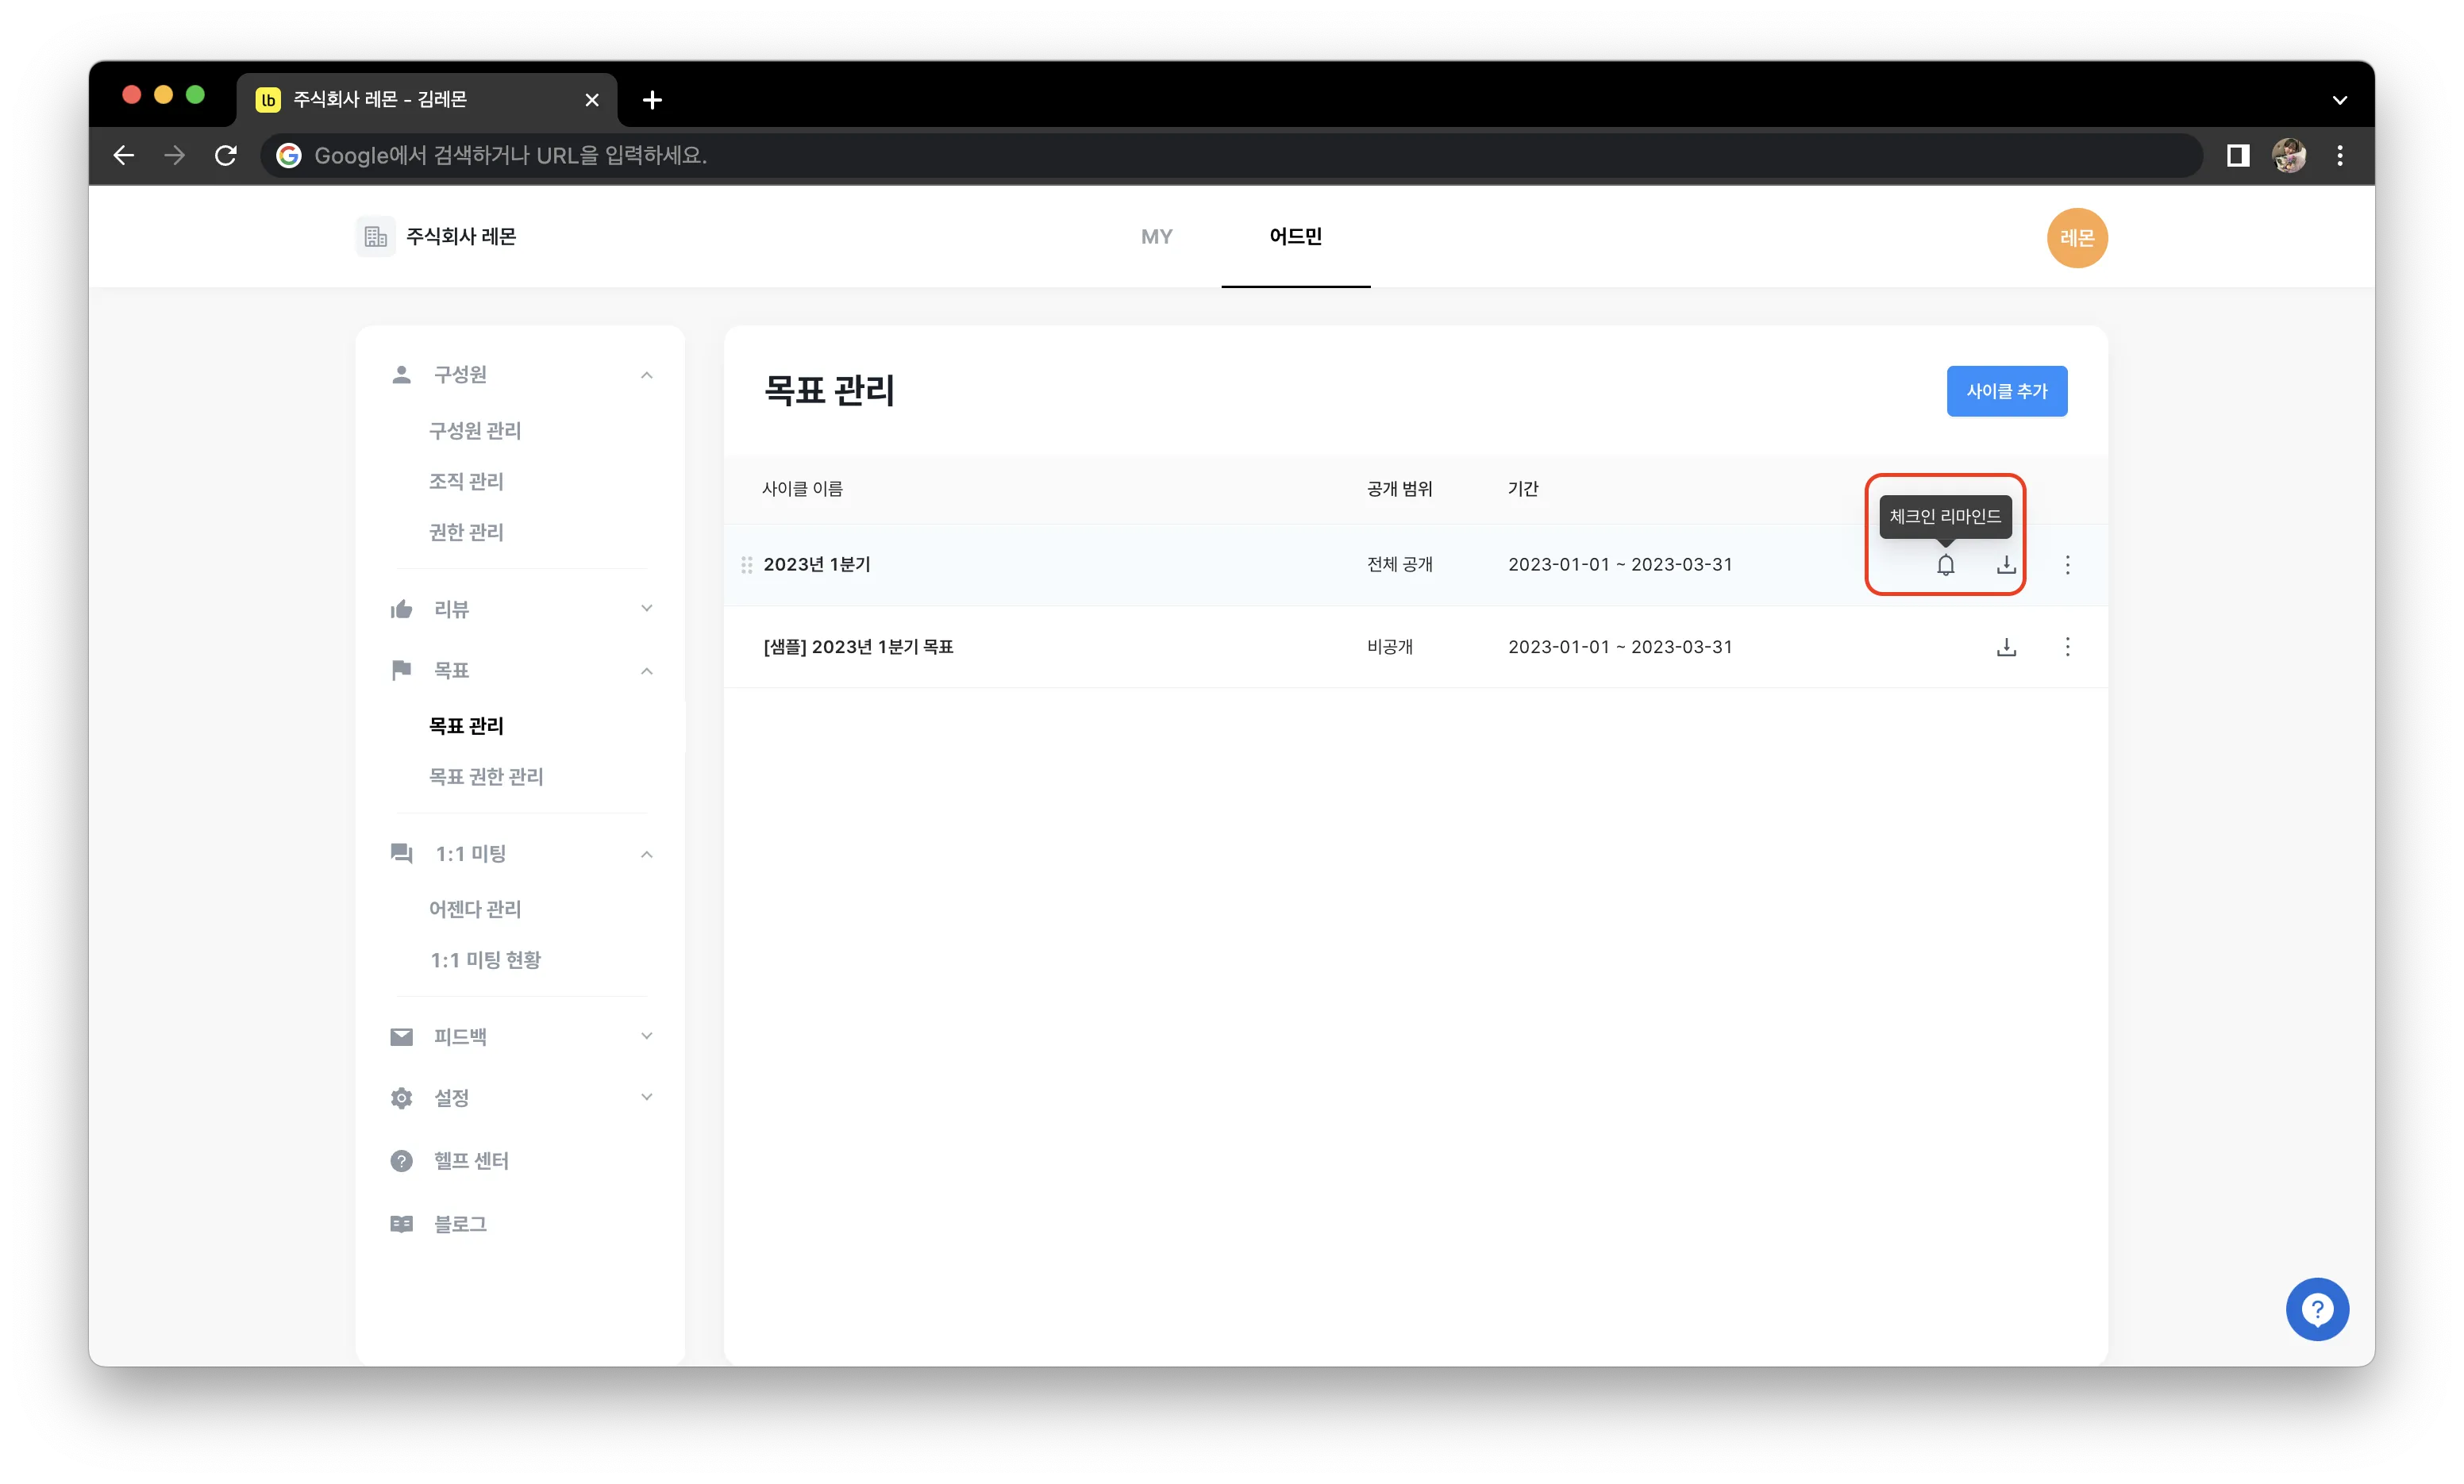Viewport: 2464px width, 1484px height.
Task: Collapse the 1:1 미팅 section chevron
Action: point(646,854)
